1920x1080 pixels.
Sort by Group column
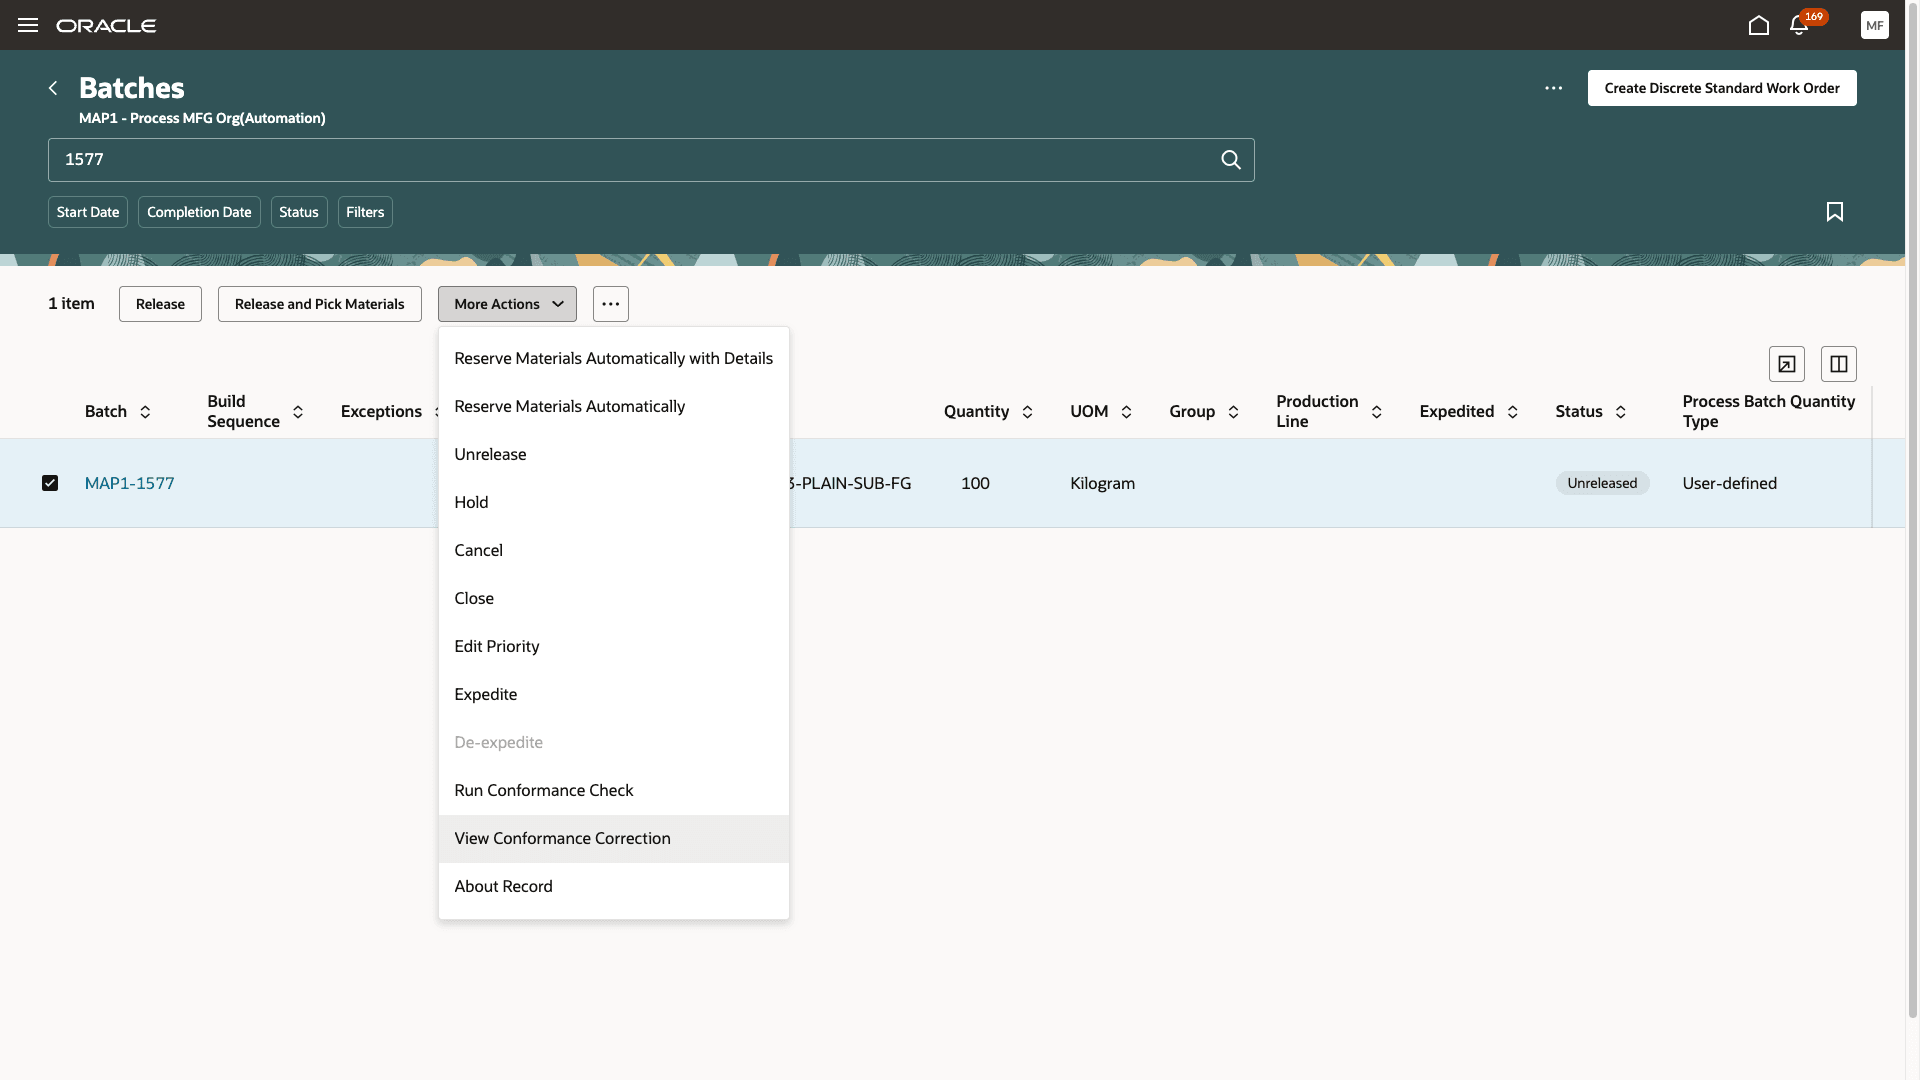click(x=1233, y=412)
